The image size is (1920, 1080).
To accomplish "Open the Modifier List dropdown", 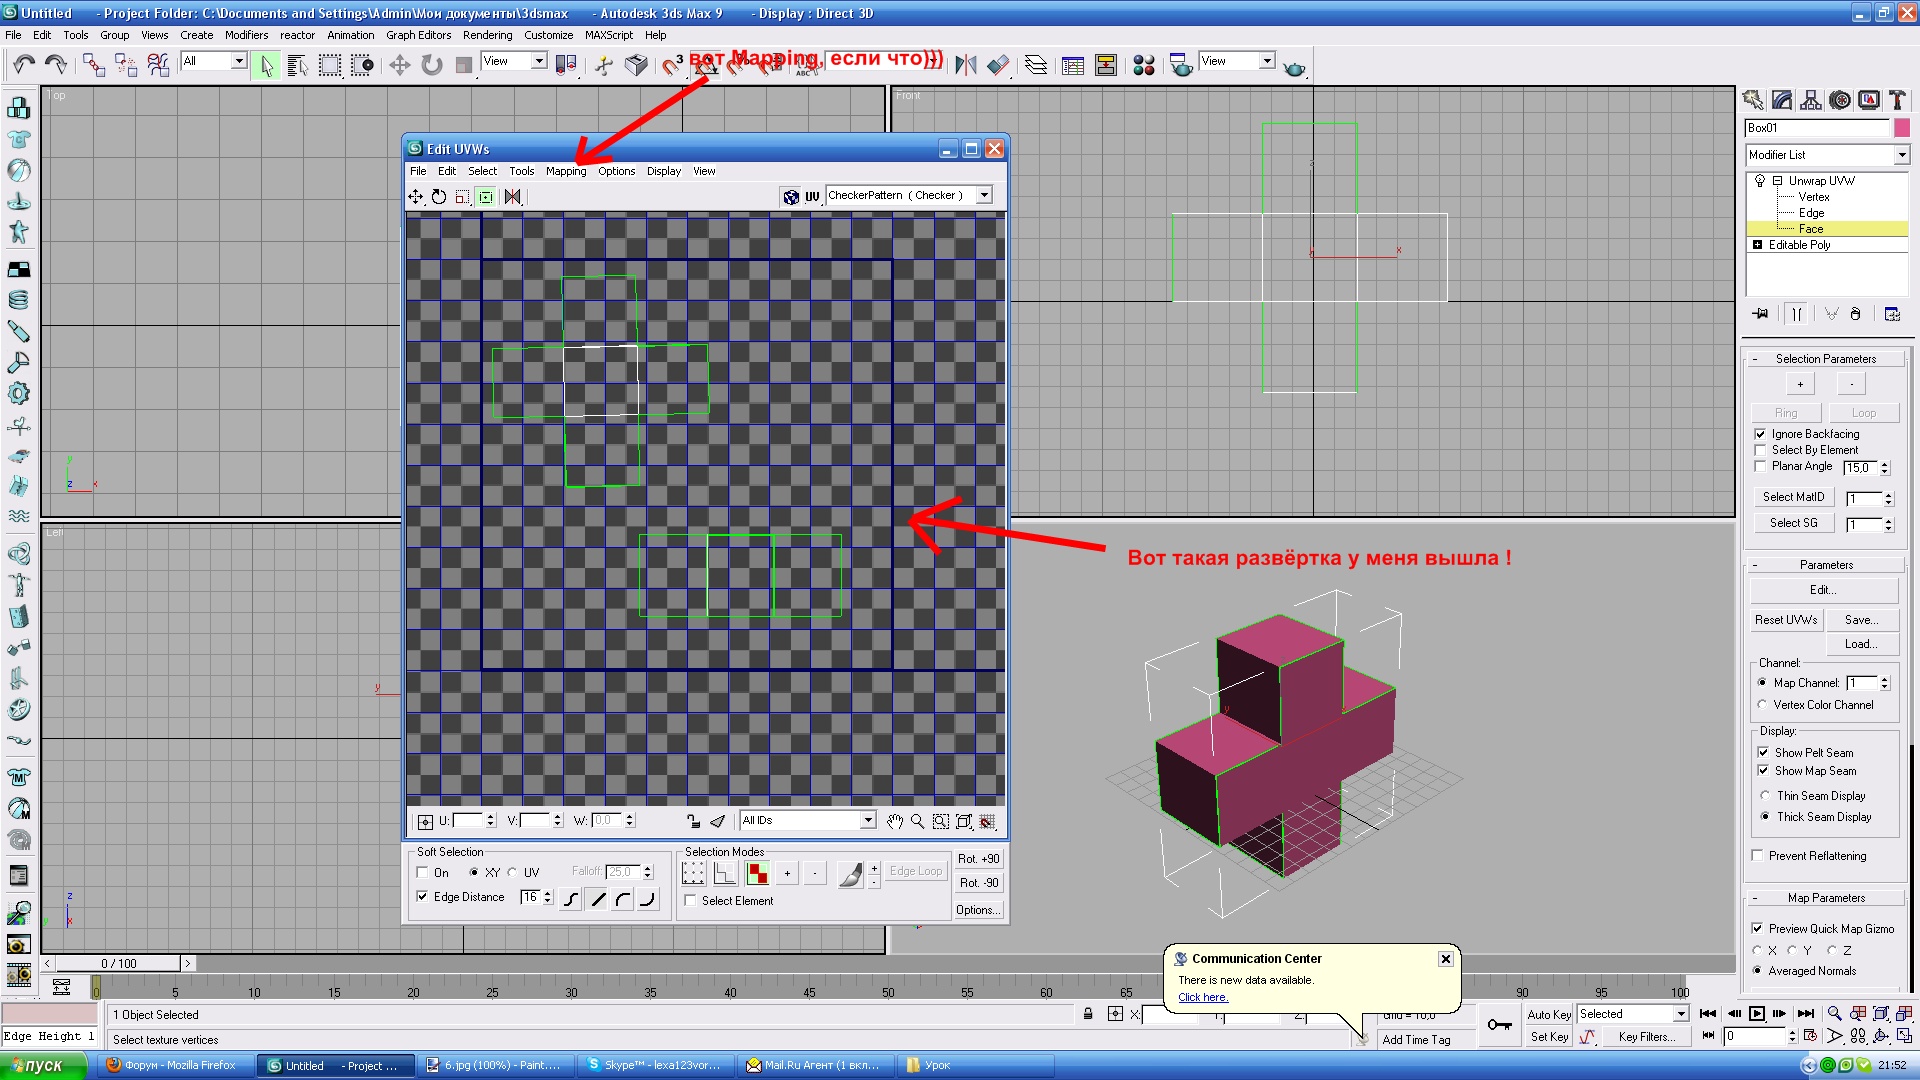I will coord(1901,155).
